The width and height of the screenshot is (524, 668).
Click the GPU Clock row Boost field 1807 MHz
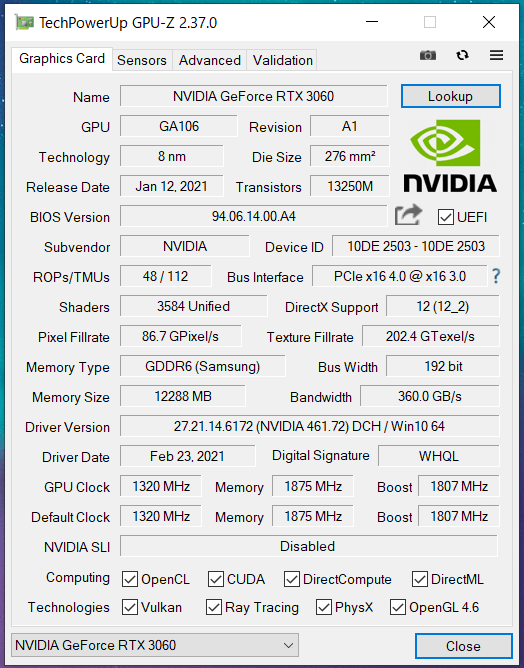(458, 487)
